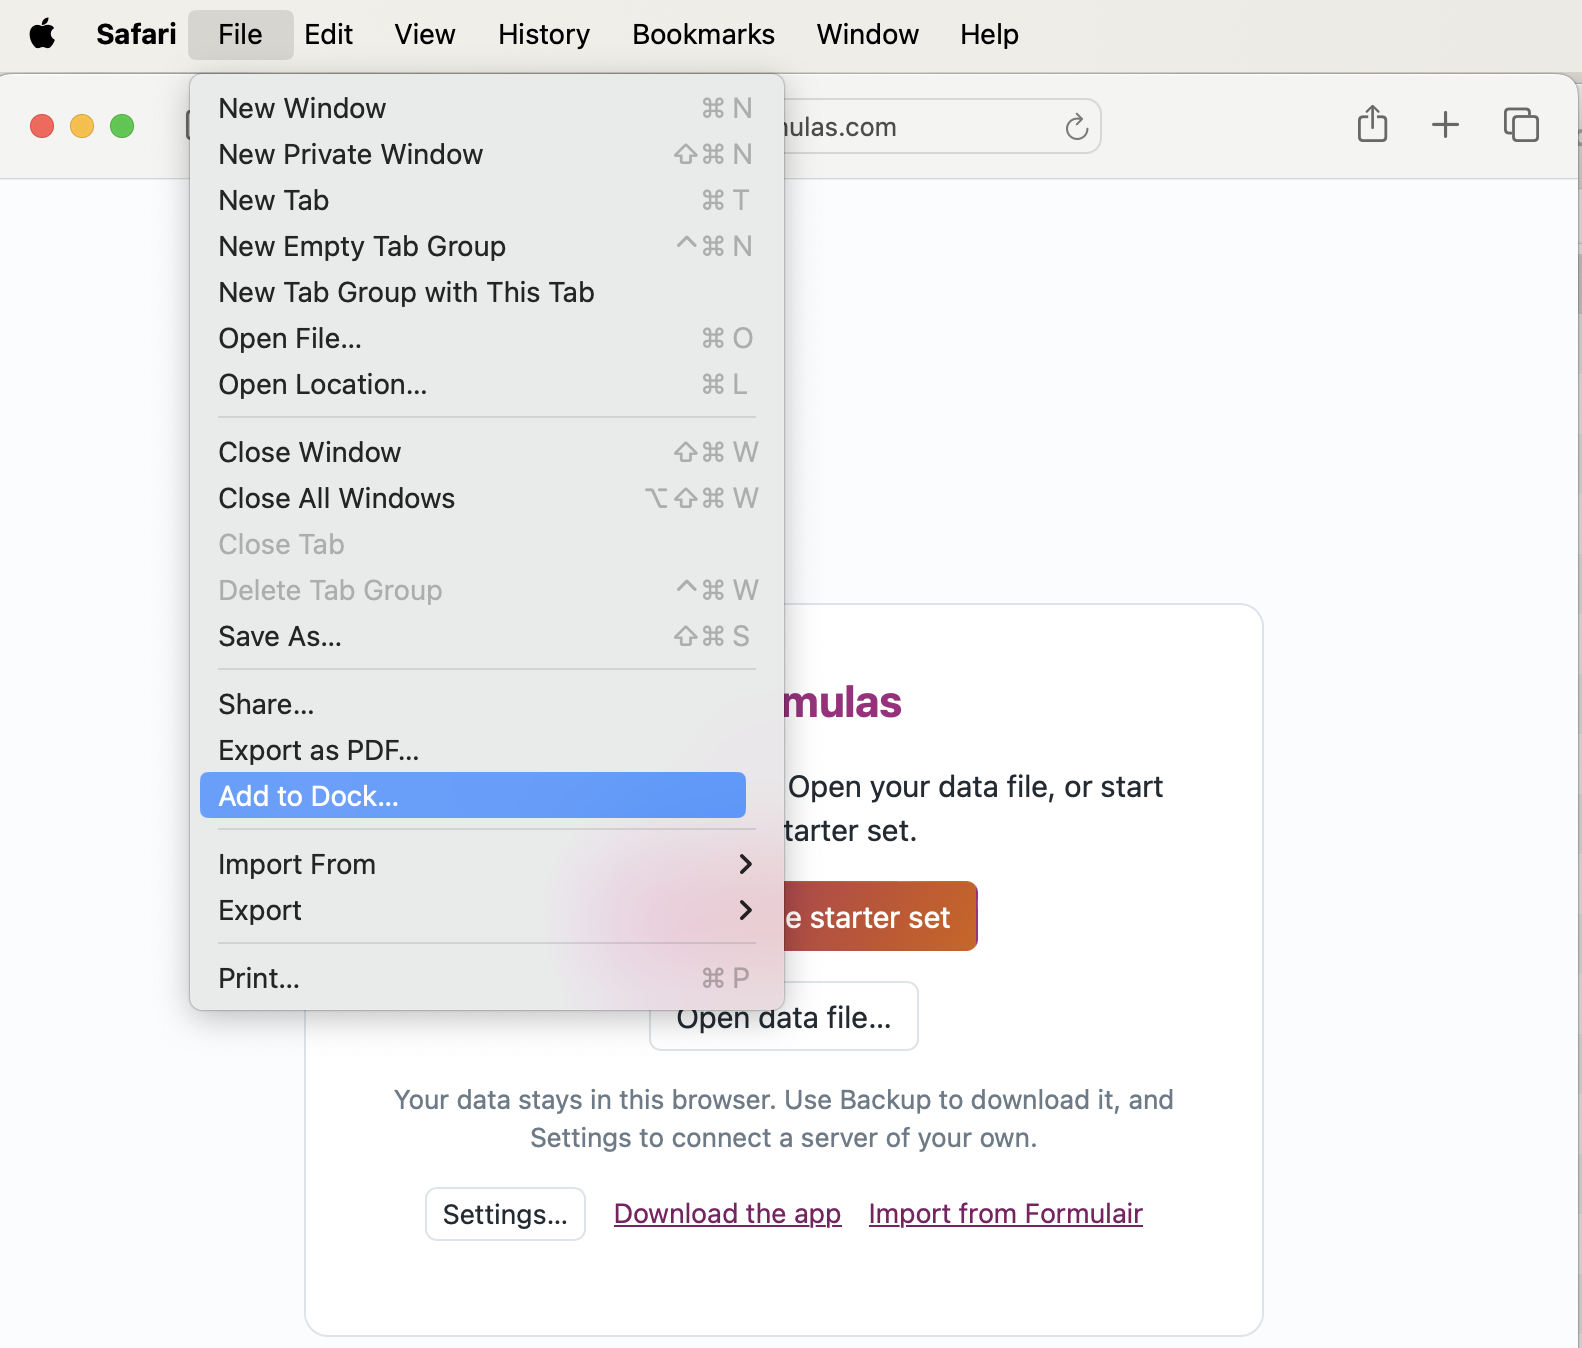The width and height of the screenshot is (1582, 1348).
Task: Open the Help menu
Action: pyautogui.click(x=989, y=34)
